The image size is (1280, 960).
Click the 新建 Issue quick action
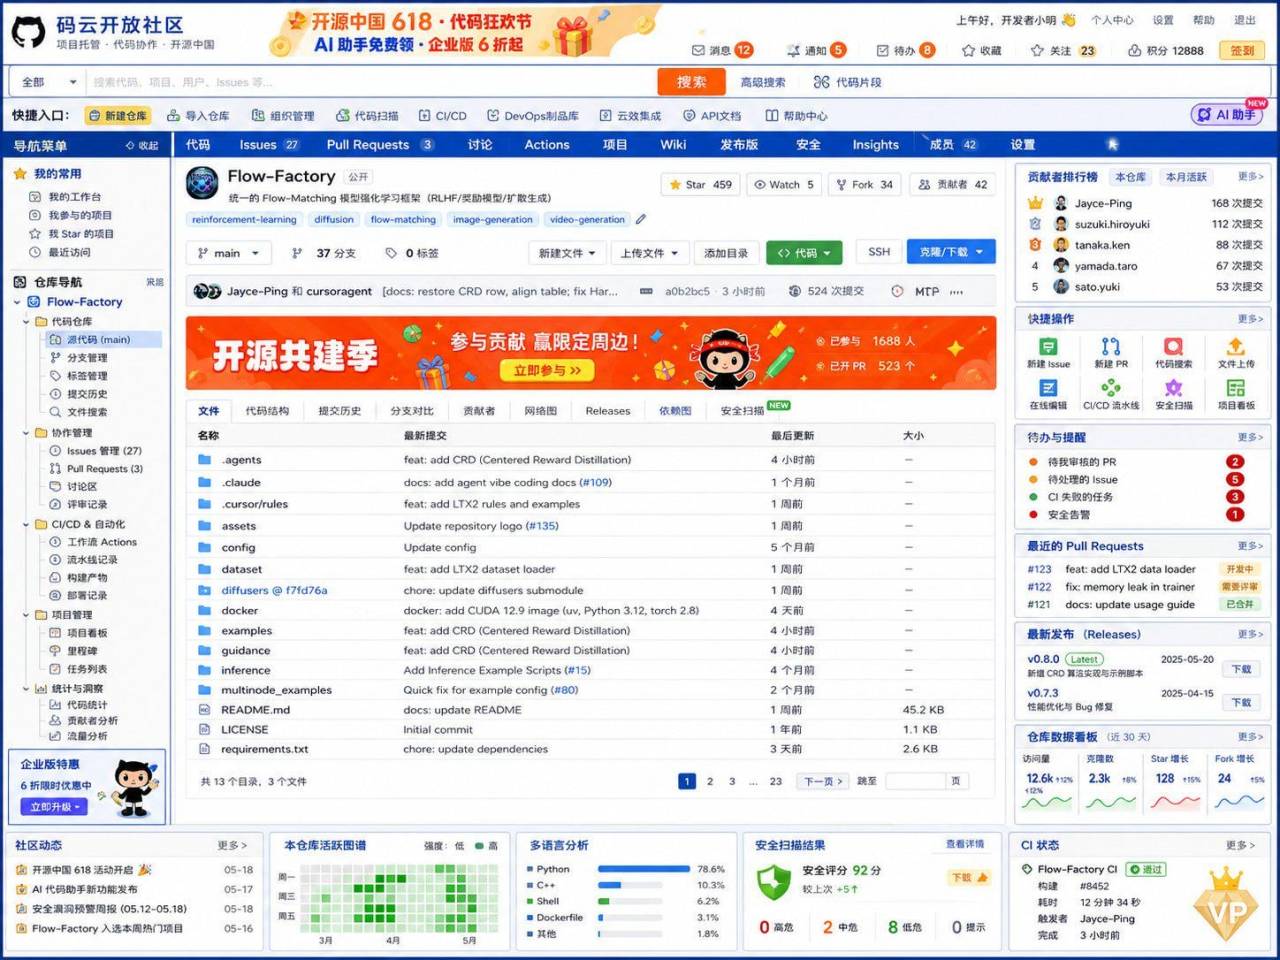1048,353
